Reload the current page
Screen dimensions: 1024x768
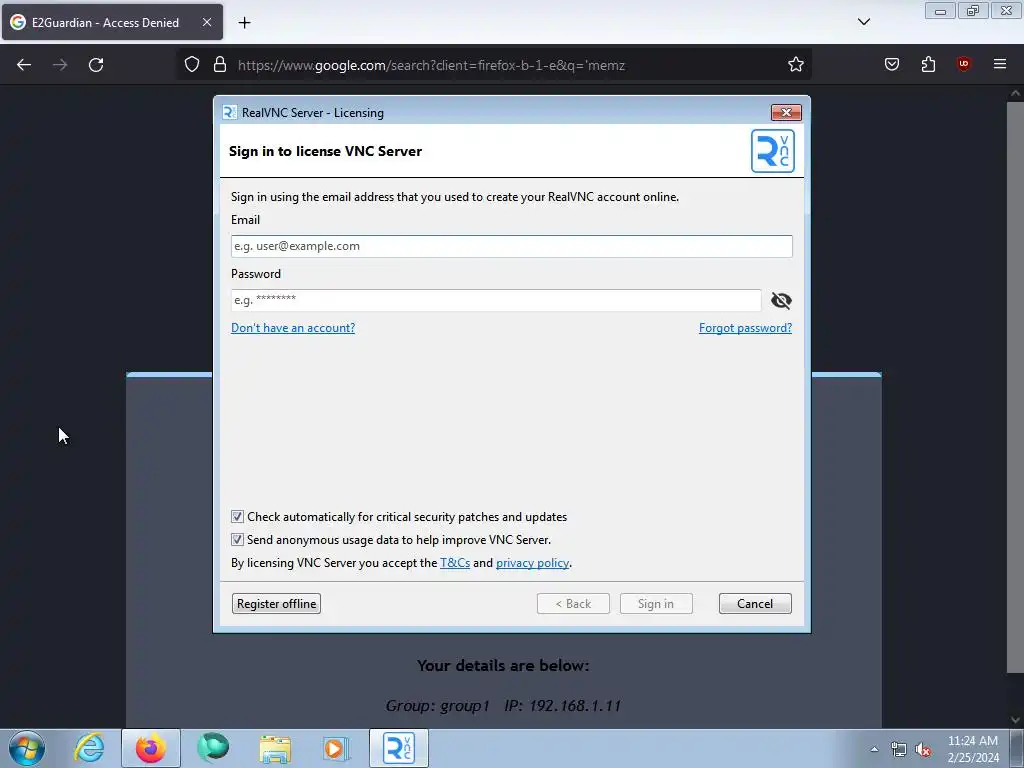96,65
